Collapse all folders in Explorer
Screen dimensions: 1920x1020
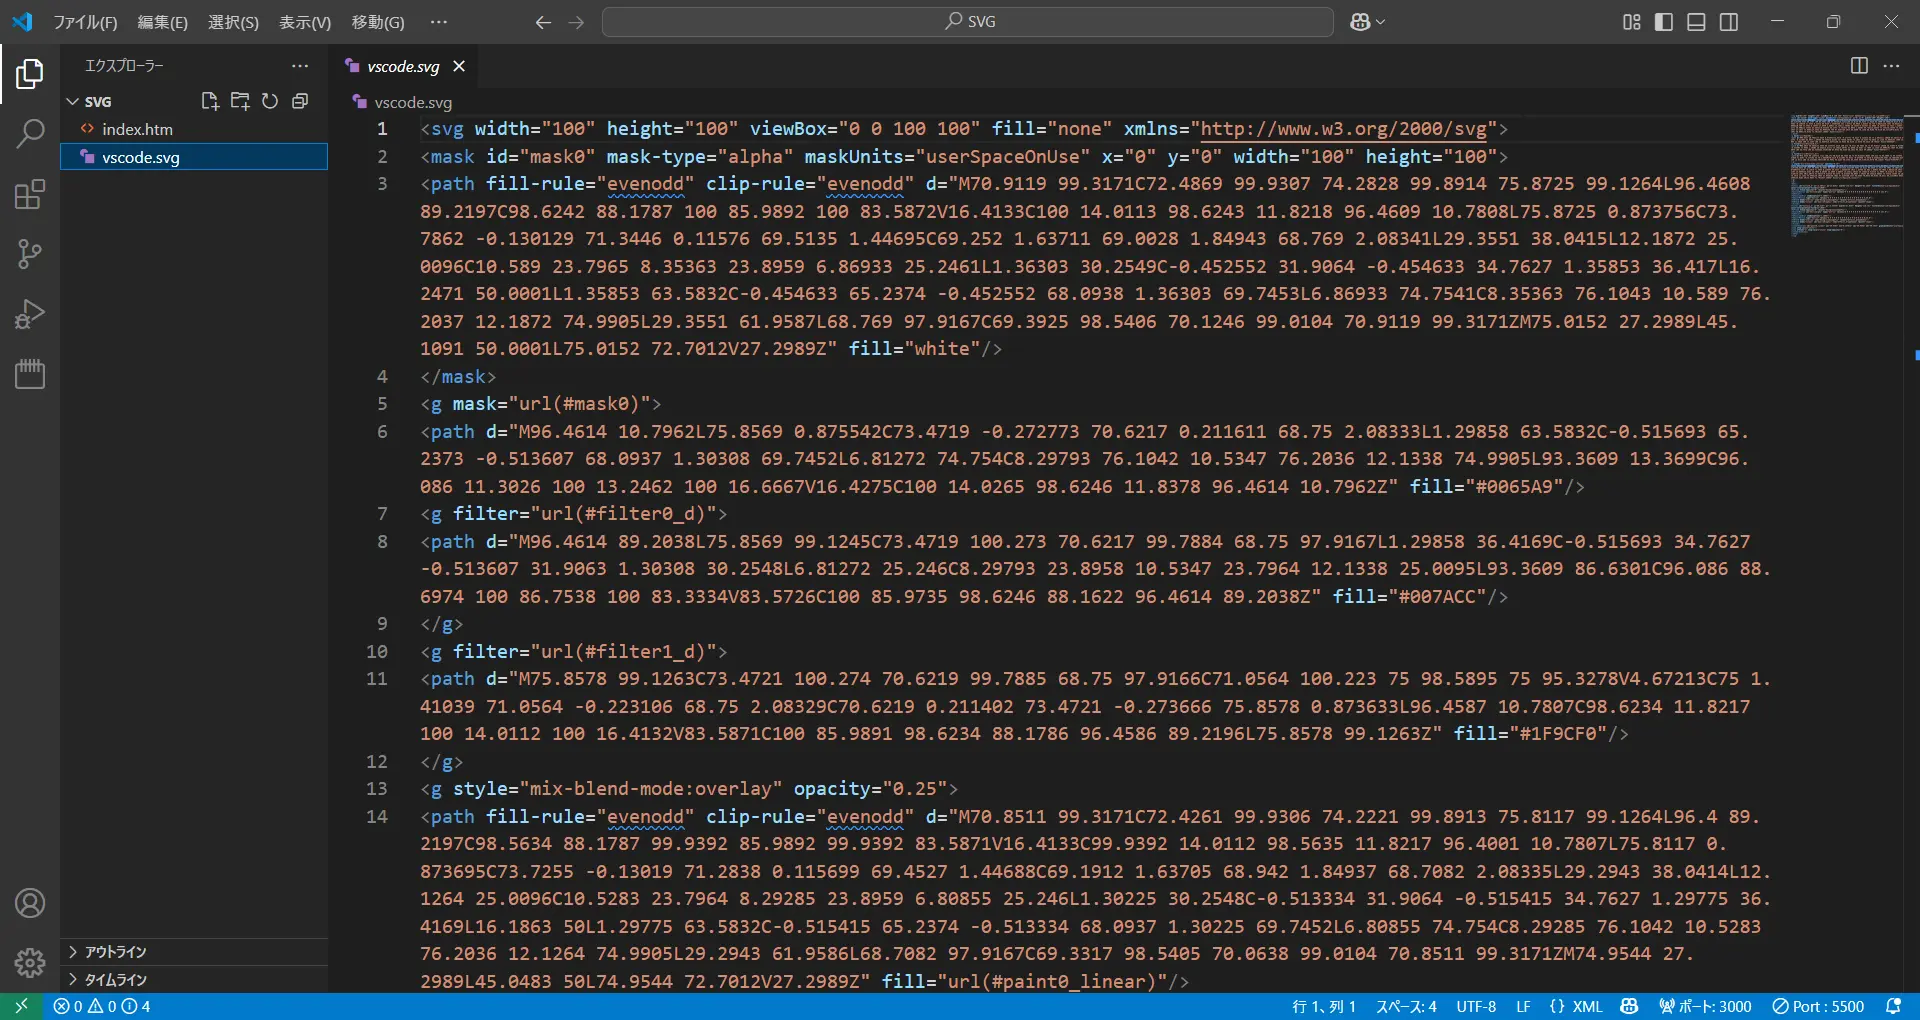[300, 101]
